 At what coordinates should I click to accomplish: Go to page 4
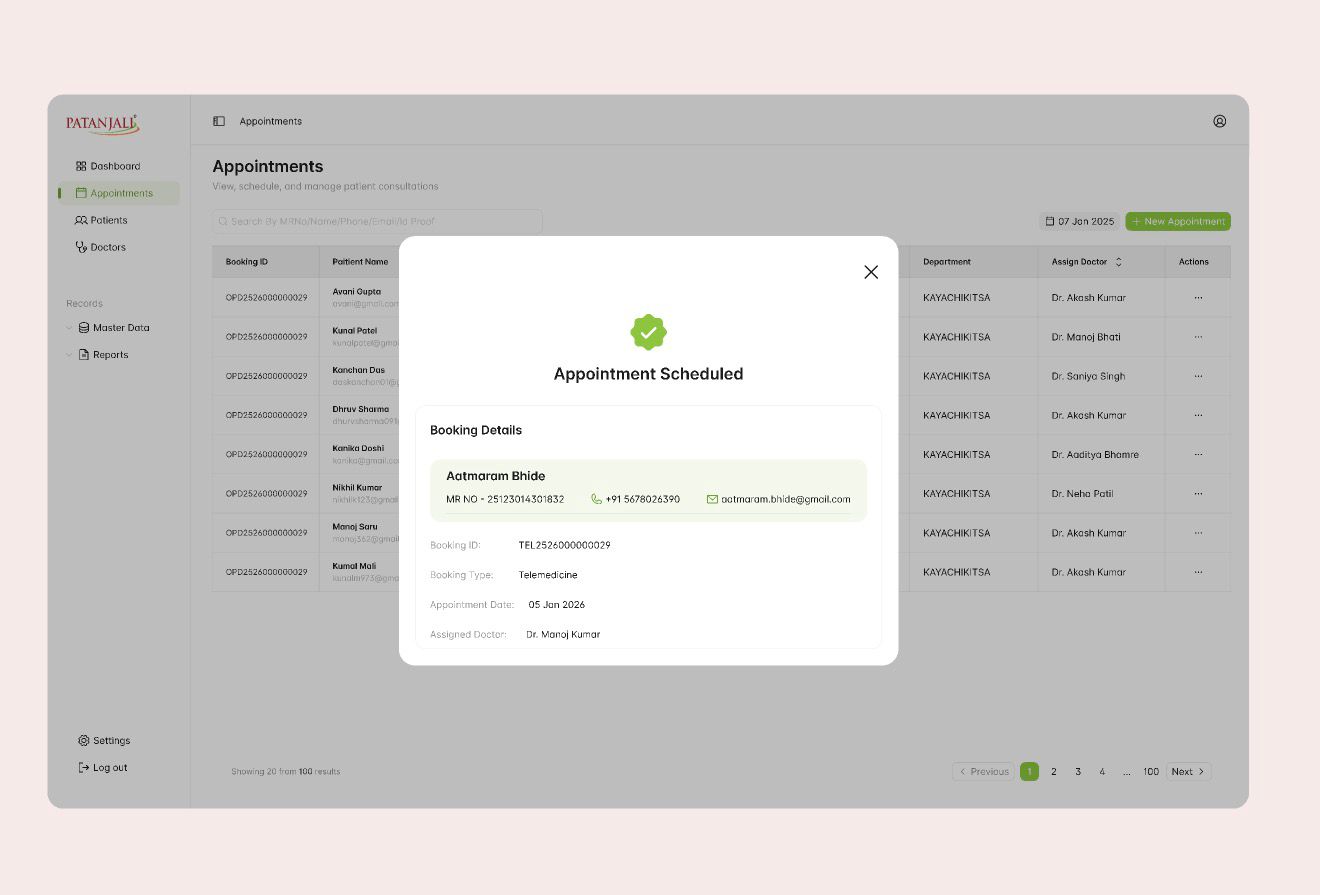click(1102, 772)
